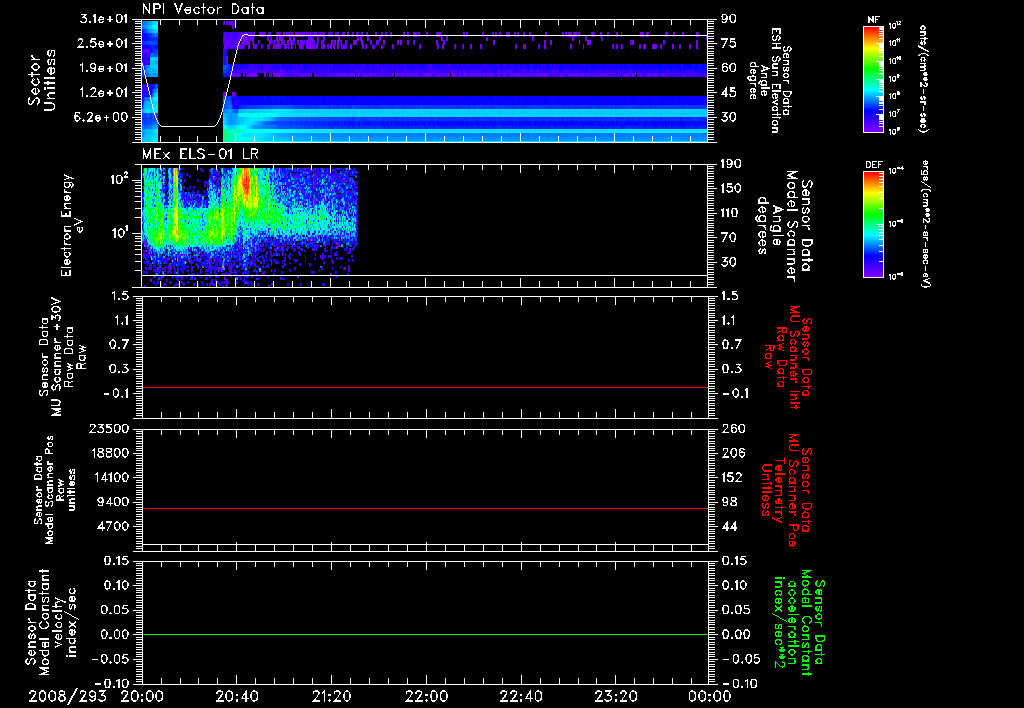The height and width of the screenshot is (708, 1024).
Task: Click the white sun elevation curve dip
Action: point(186,126)
